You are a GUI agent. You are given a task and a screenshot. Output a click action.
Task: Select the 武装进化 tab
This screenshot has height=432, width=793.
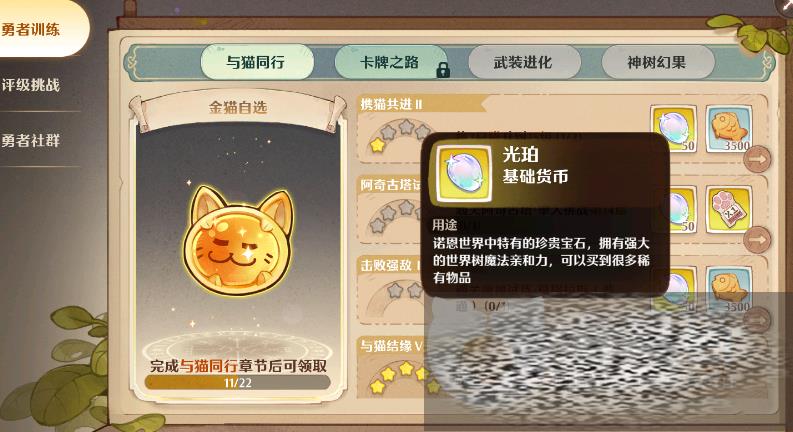coord(524,62)
